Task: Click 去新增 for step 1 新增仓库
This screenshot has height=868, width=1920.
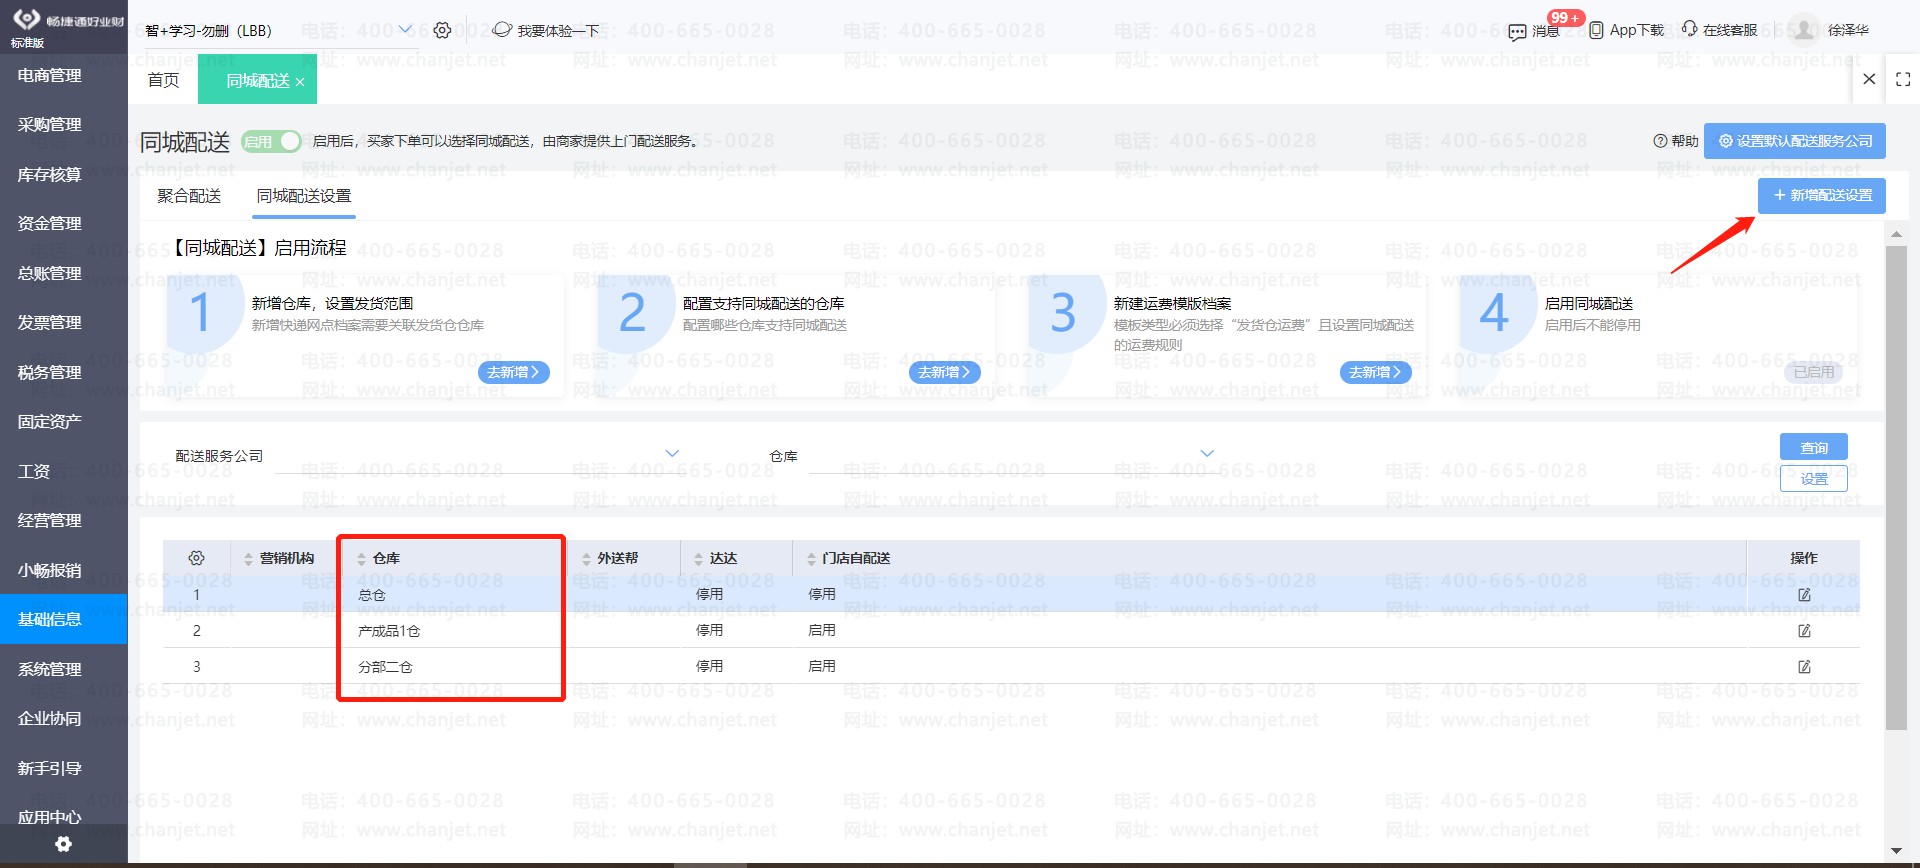Action: (x=513, y=372)
